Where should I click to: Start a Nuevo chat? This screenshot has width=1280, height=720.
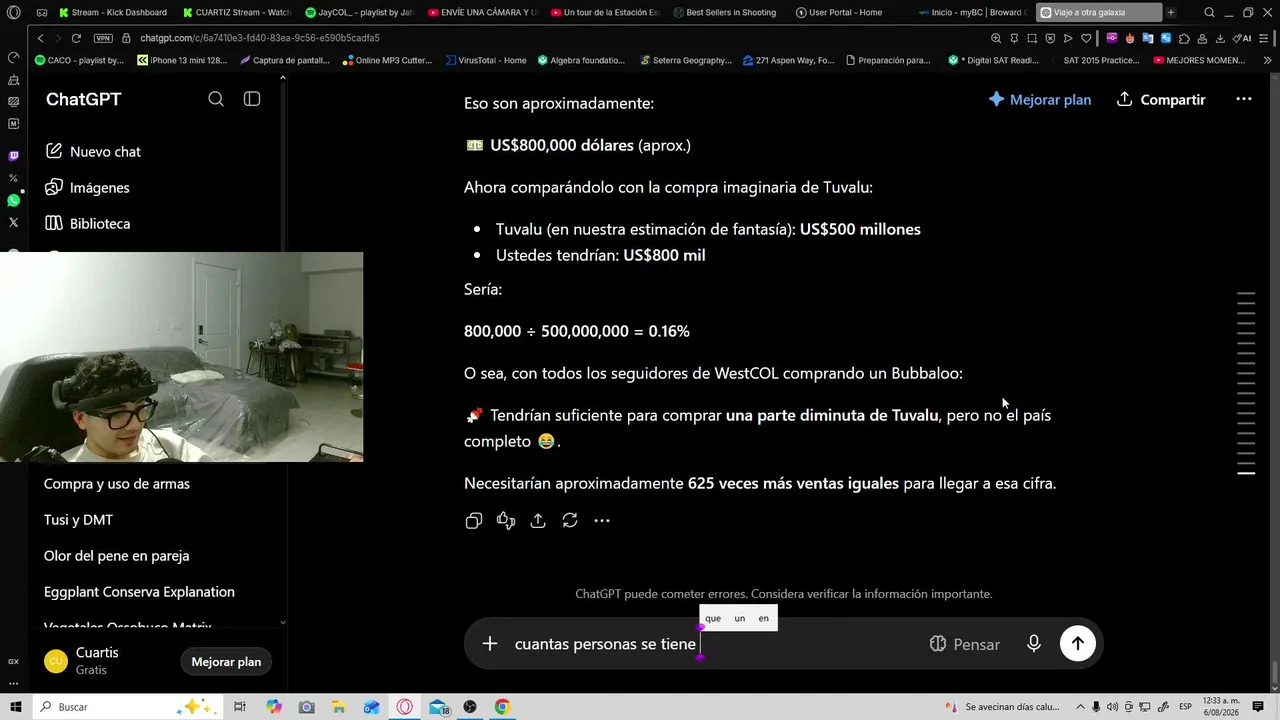[x=93, y=152]
